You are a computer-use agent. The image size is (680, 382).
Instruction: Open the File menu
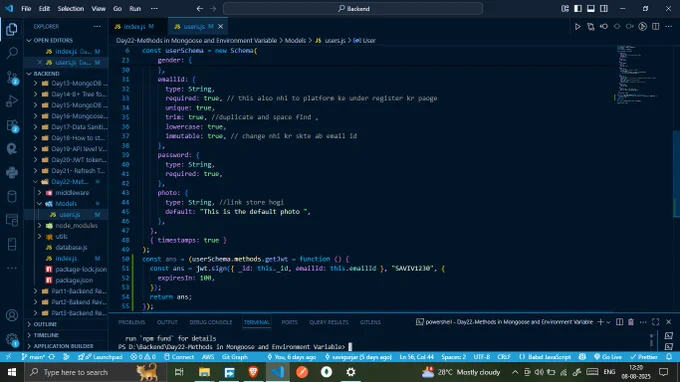point(26,9)
